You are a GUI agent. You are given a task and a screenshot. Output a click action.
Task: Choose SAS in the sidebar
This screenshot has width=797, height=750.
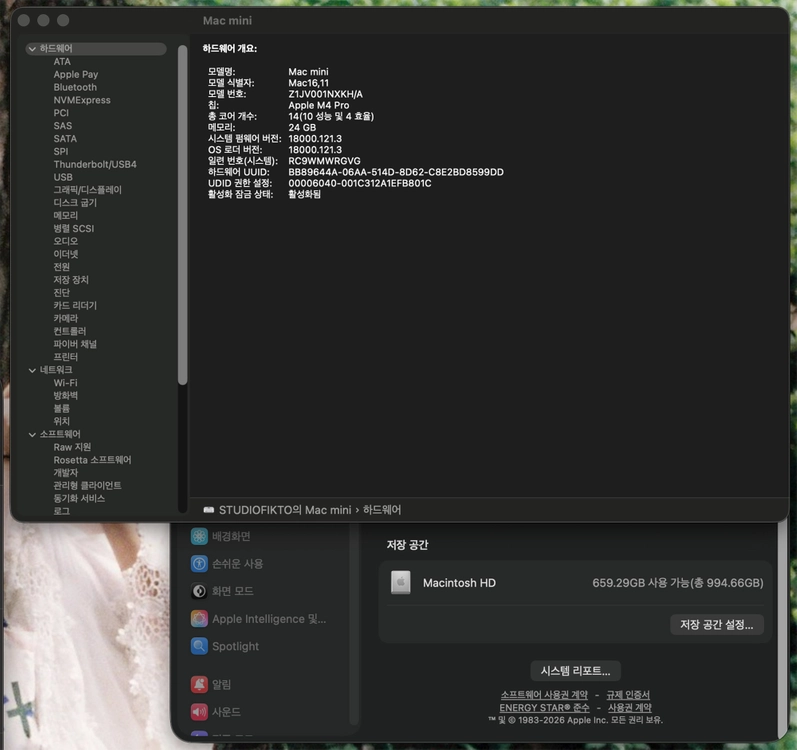click(63, 126)
